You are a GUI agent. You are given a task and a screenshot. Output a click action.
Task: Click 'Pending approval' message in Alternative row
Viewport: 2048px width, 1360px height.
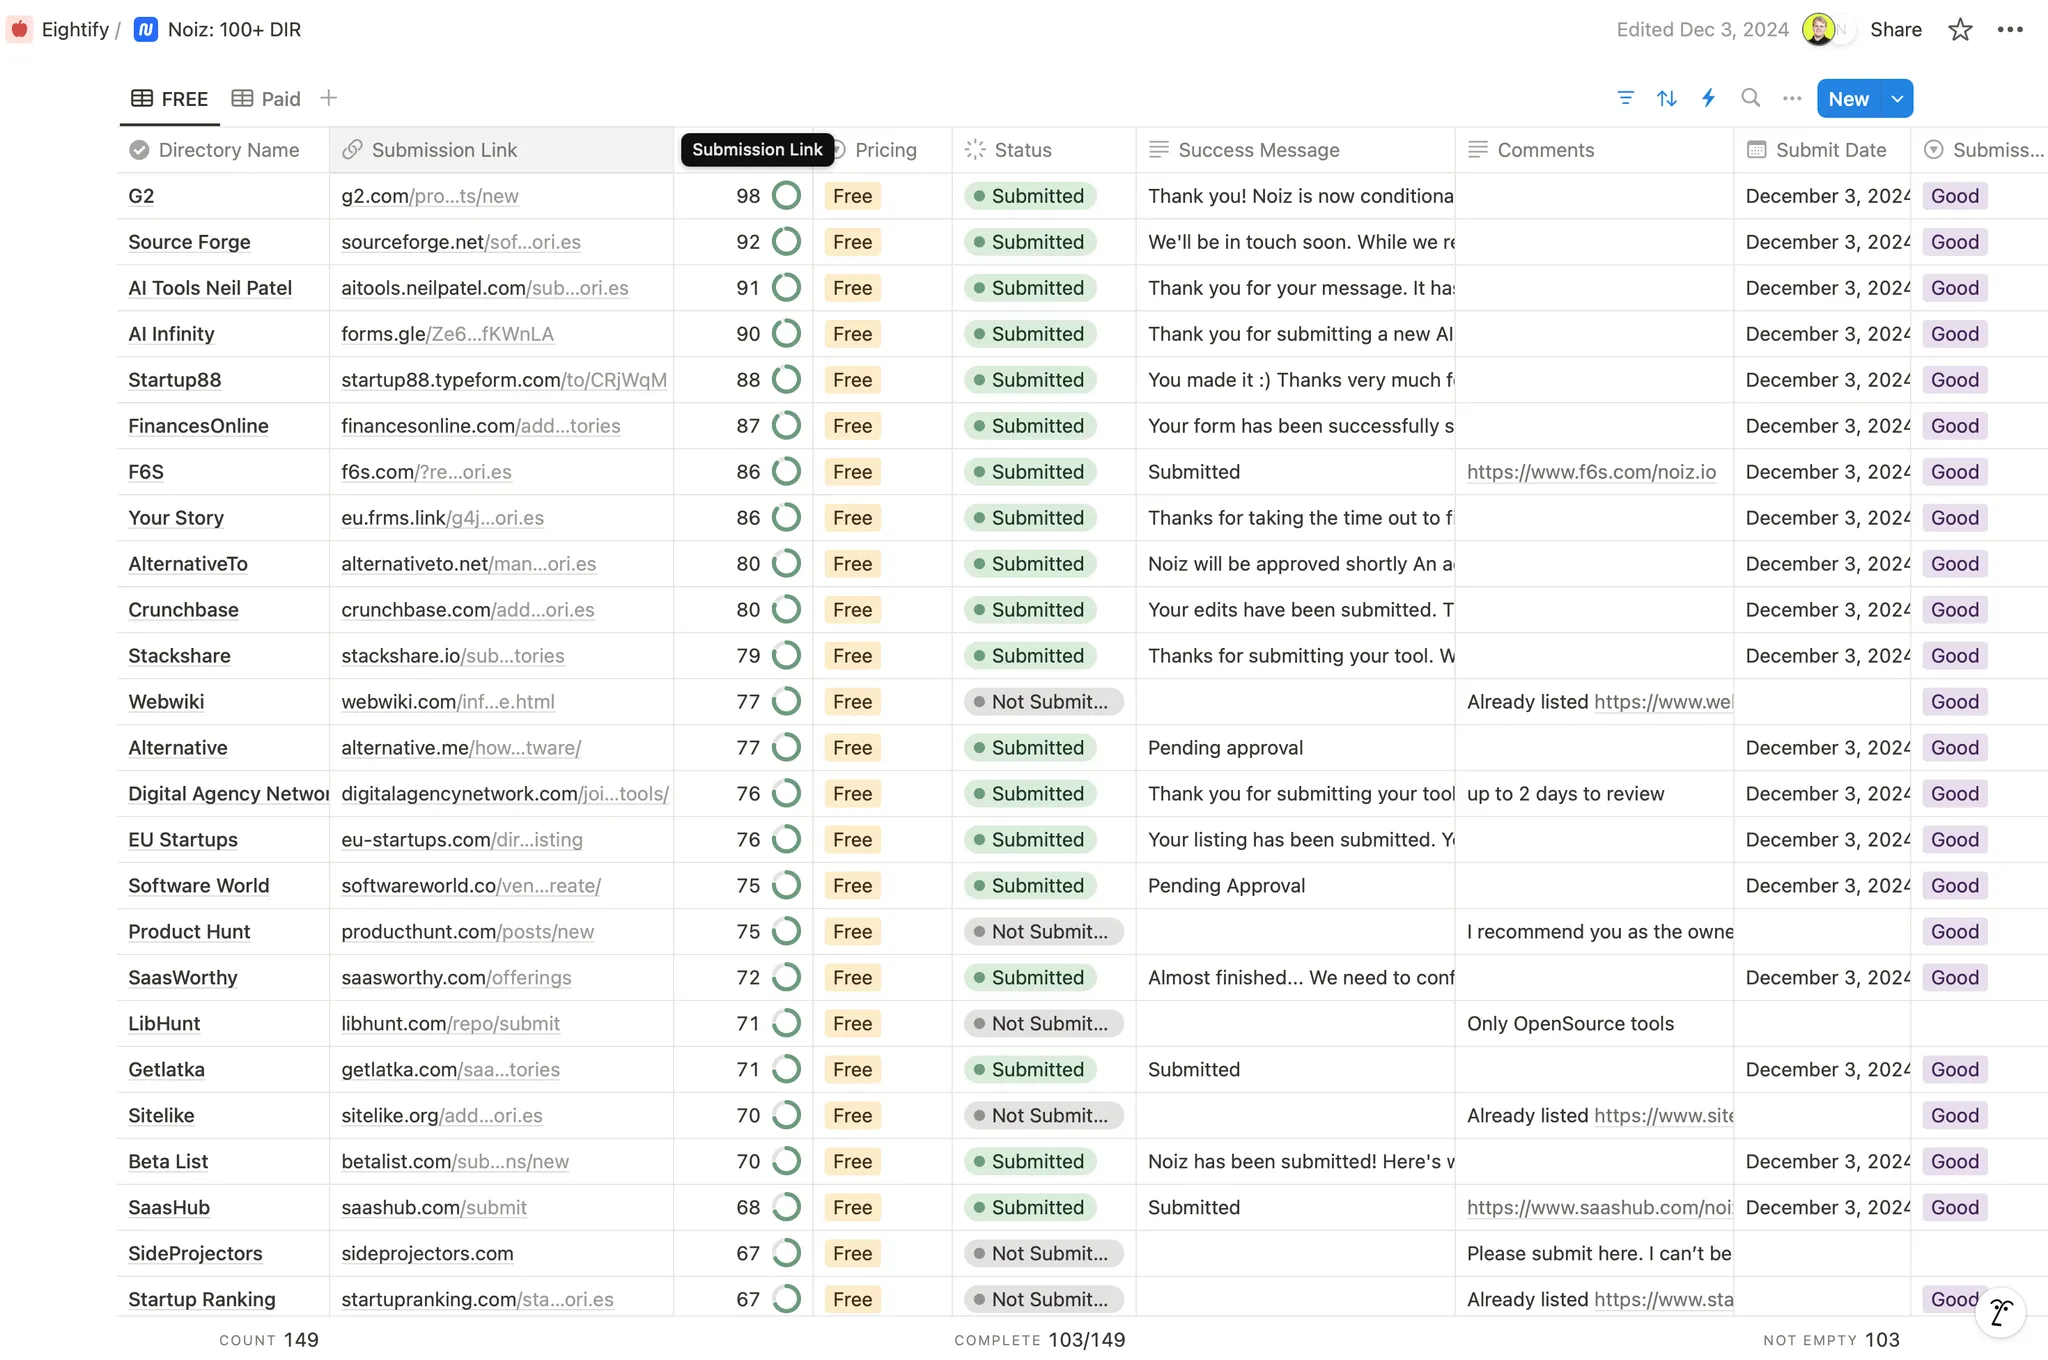pos(1225,748)
